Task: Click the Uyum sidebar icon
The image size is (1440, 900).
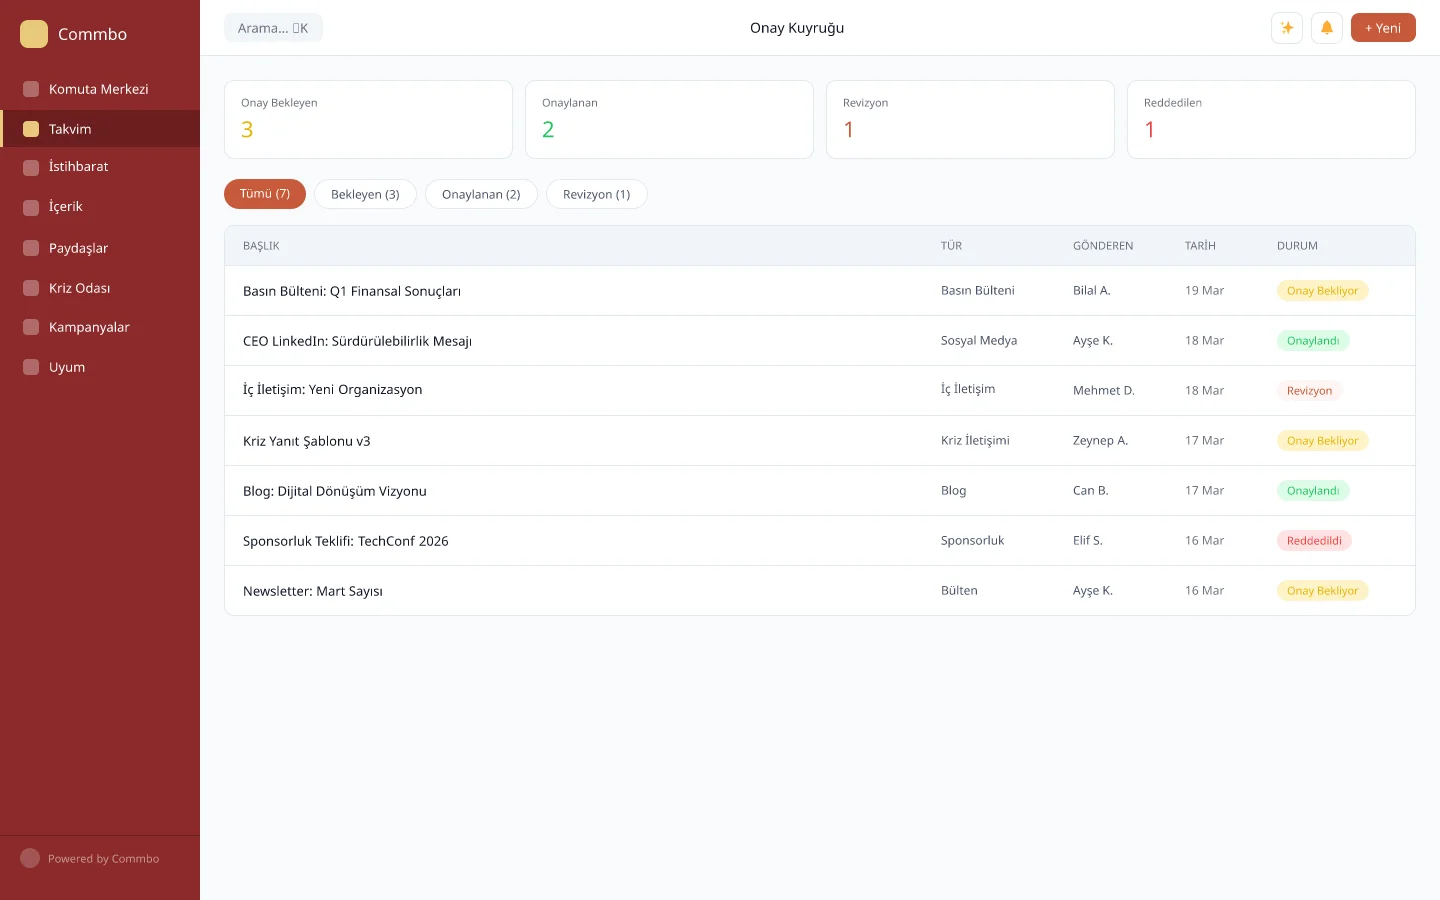Action: click(31, 367)
